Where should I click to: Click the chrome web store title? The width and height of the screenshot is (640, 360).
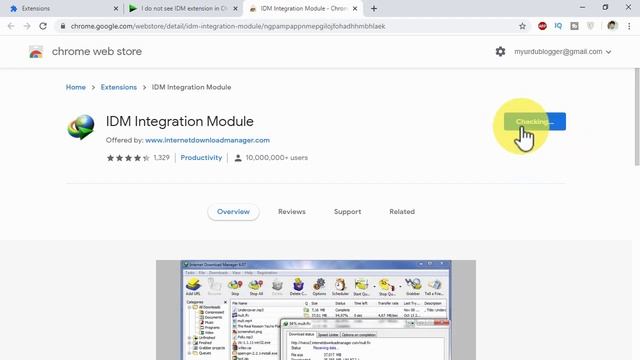pos(97,52)
